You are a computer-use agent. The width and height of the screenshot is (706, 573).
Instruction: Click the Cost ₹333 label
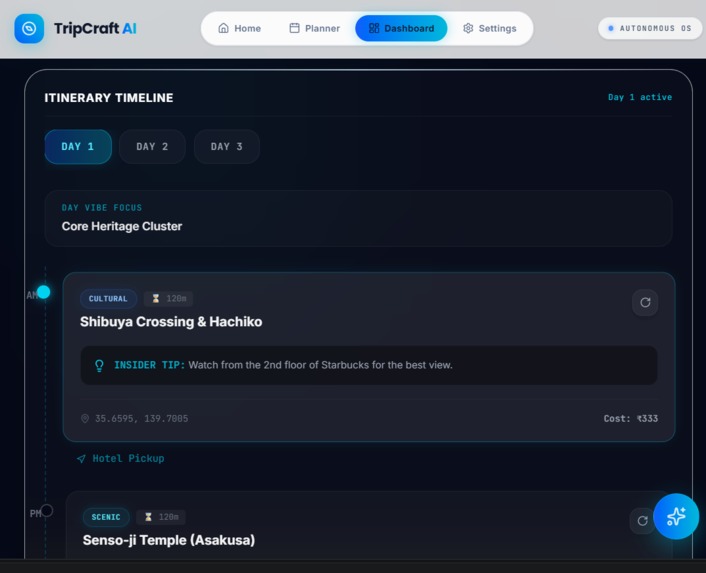coord(631,419)
